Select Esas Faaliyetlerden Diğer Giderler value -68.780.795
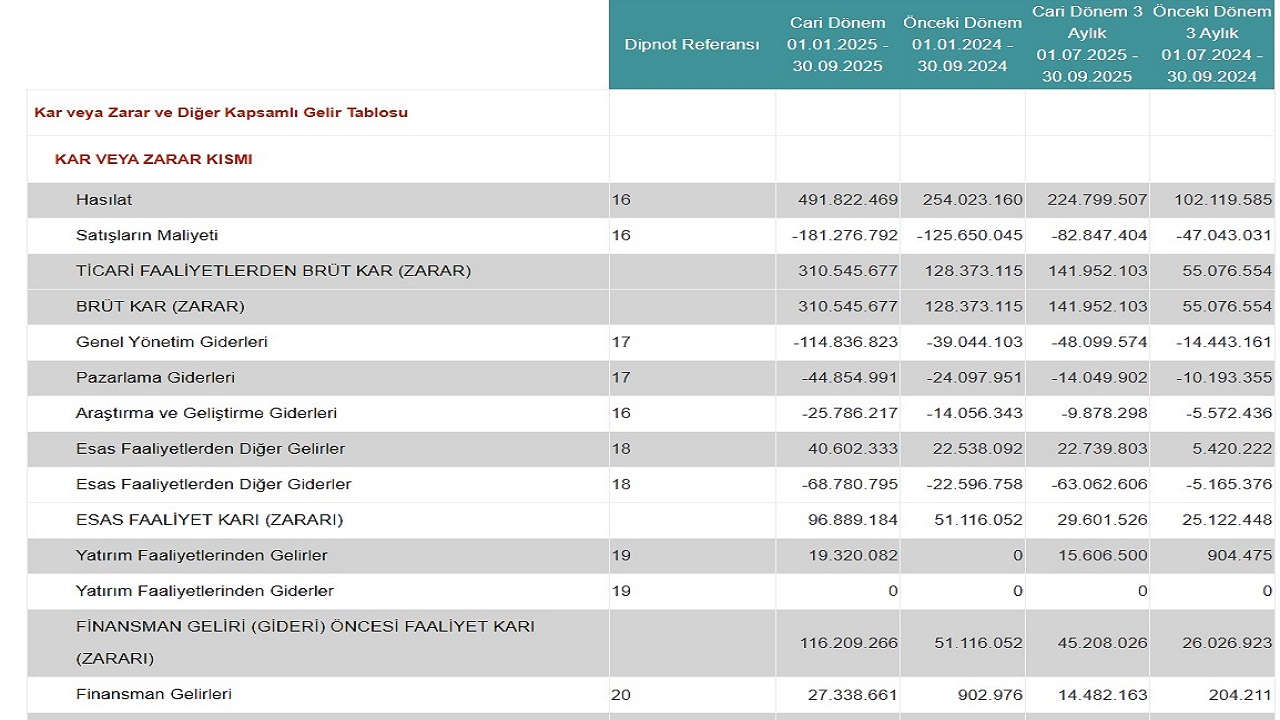This screenshot has height=720, width=1280. point(849,485)
